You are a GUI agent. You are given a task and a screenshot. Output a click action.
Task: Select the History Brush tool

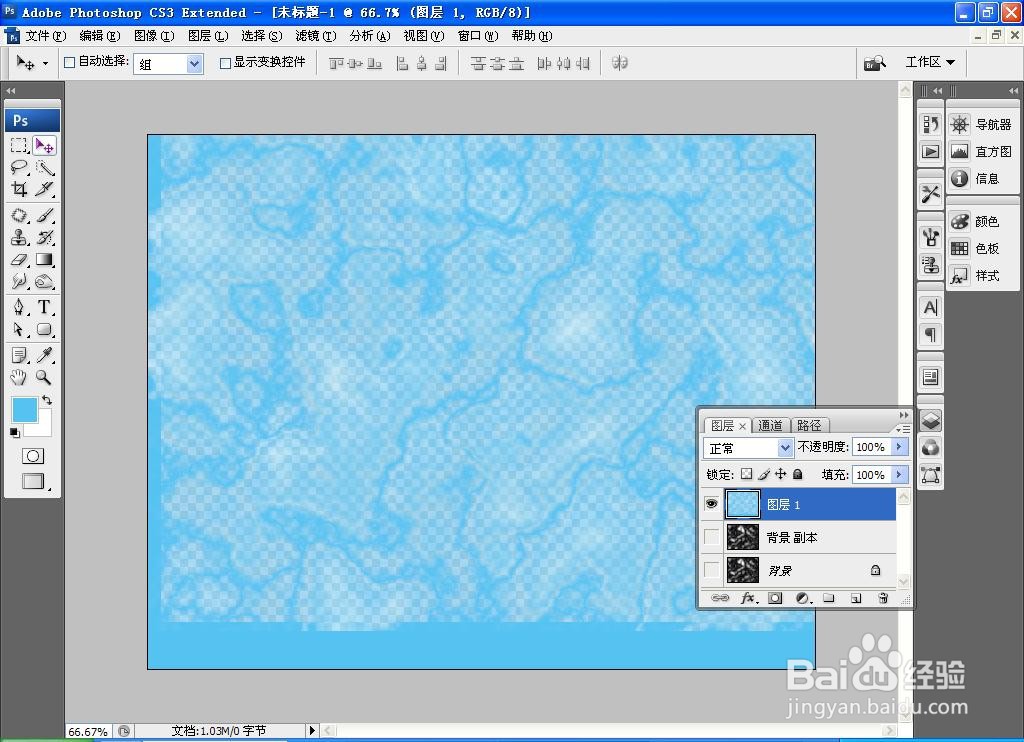point(44,237)
